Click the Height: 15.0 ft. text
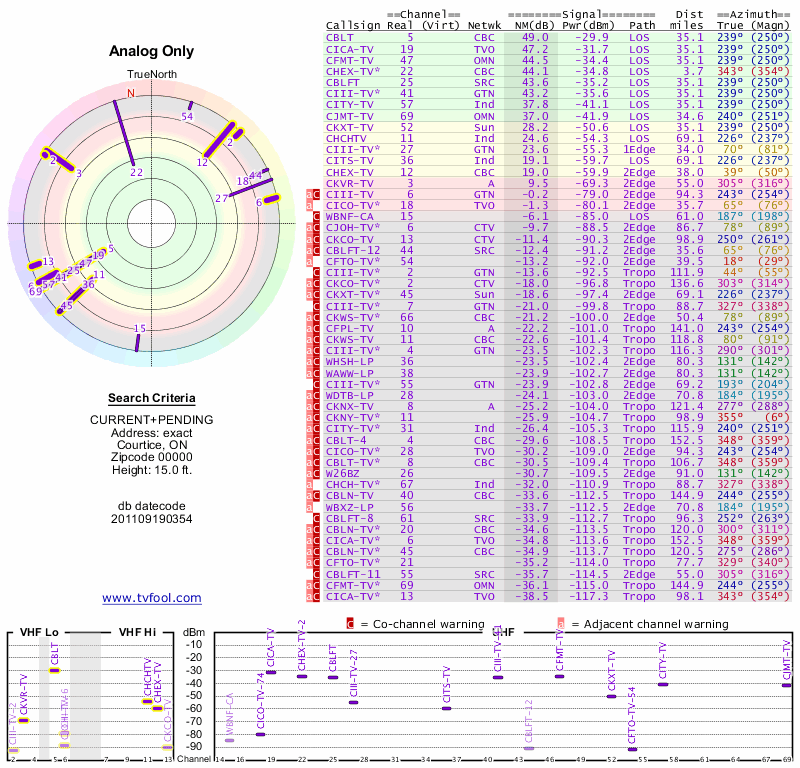The width and height of the screenshot is (800, 768). tap(152, 469)
